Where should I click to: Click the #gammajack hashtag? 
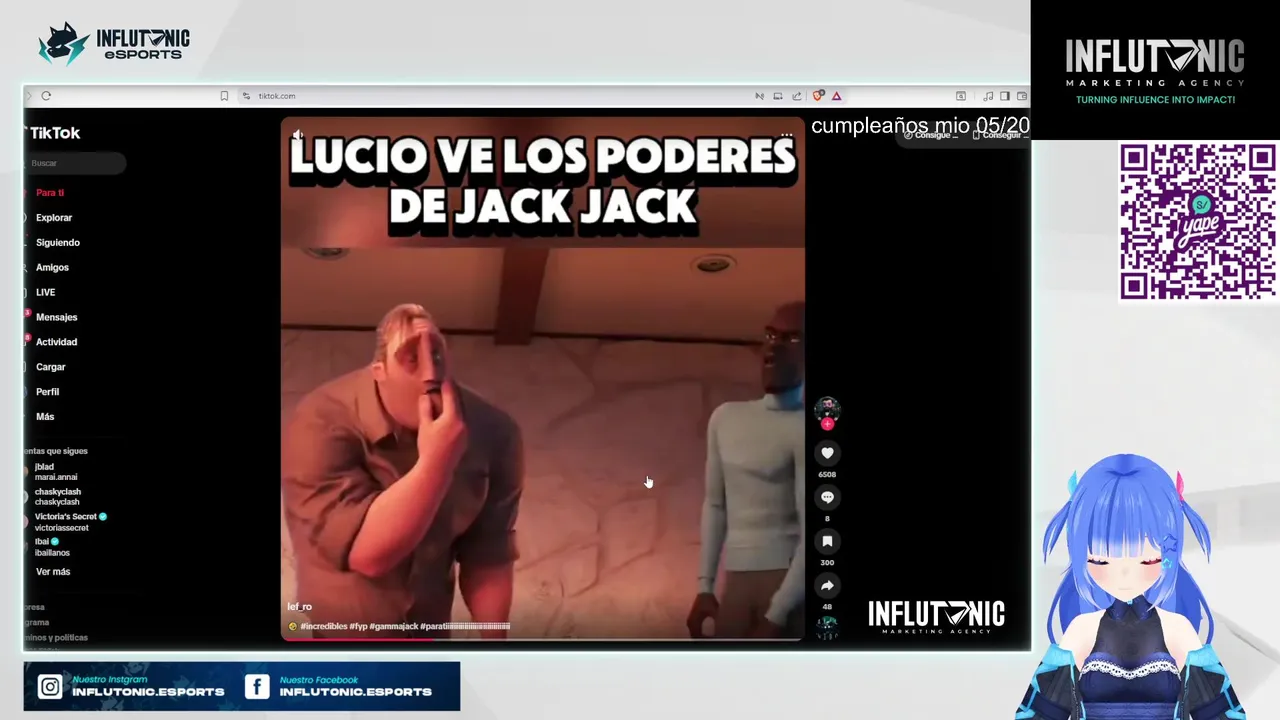tap(394, 627)
